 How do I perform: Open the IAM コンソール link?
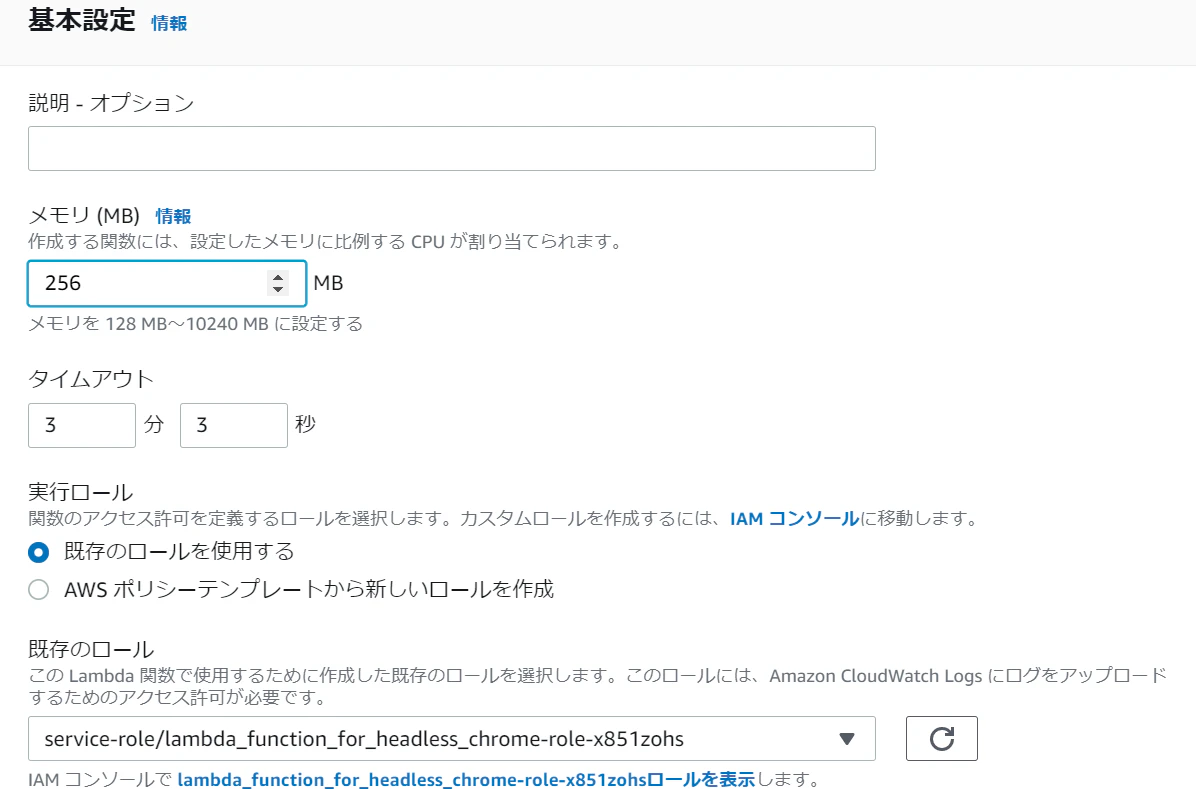click(795, 519)
